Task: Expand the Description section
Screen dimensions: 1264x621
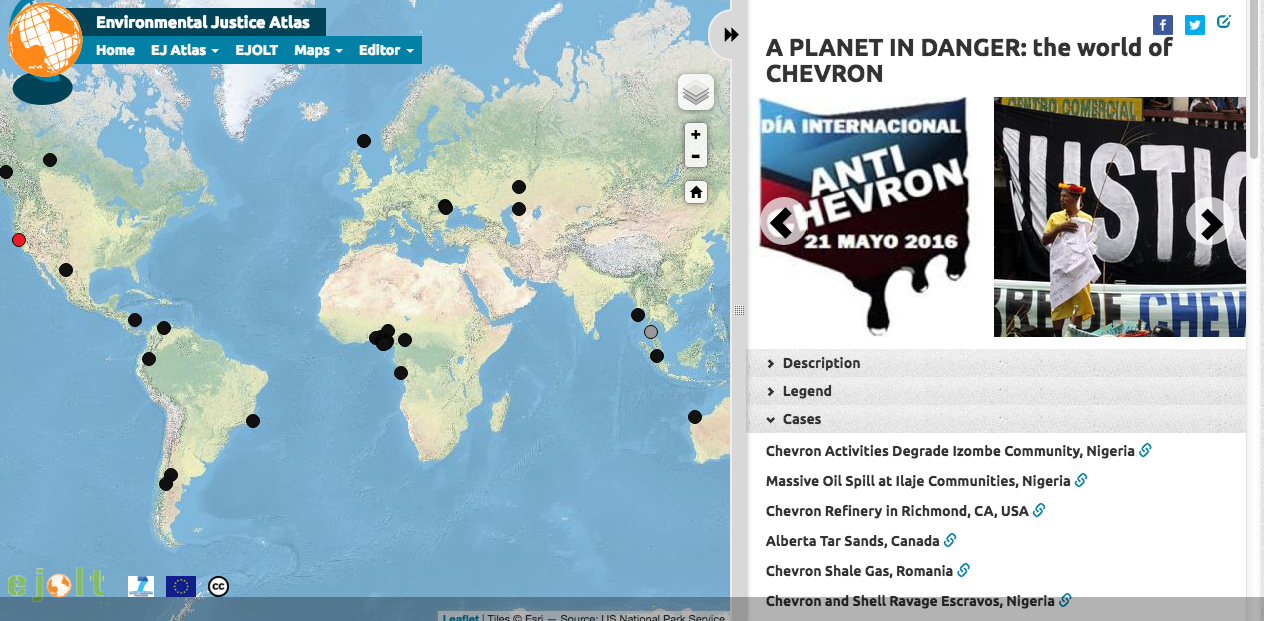Action: 821,363
